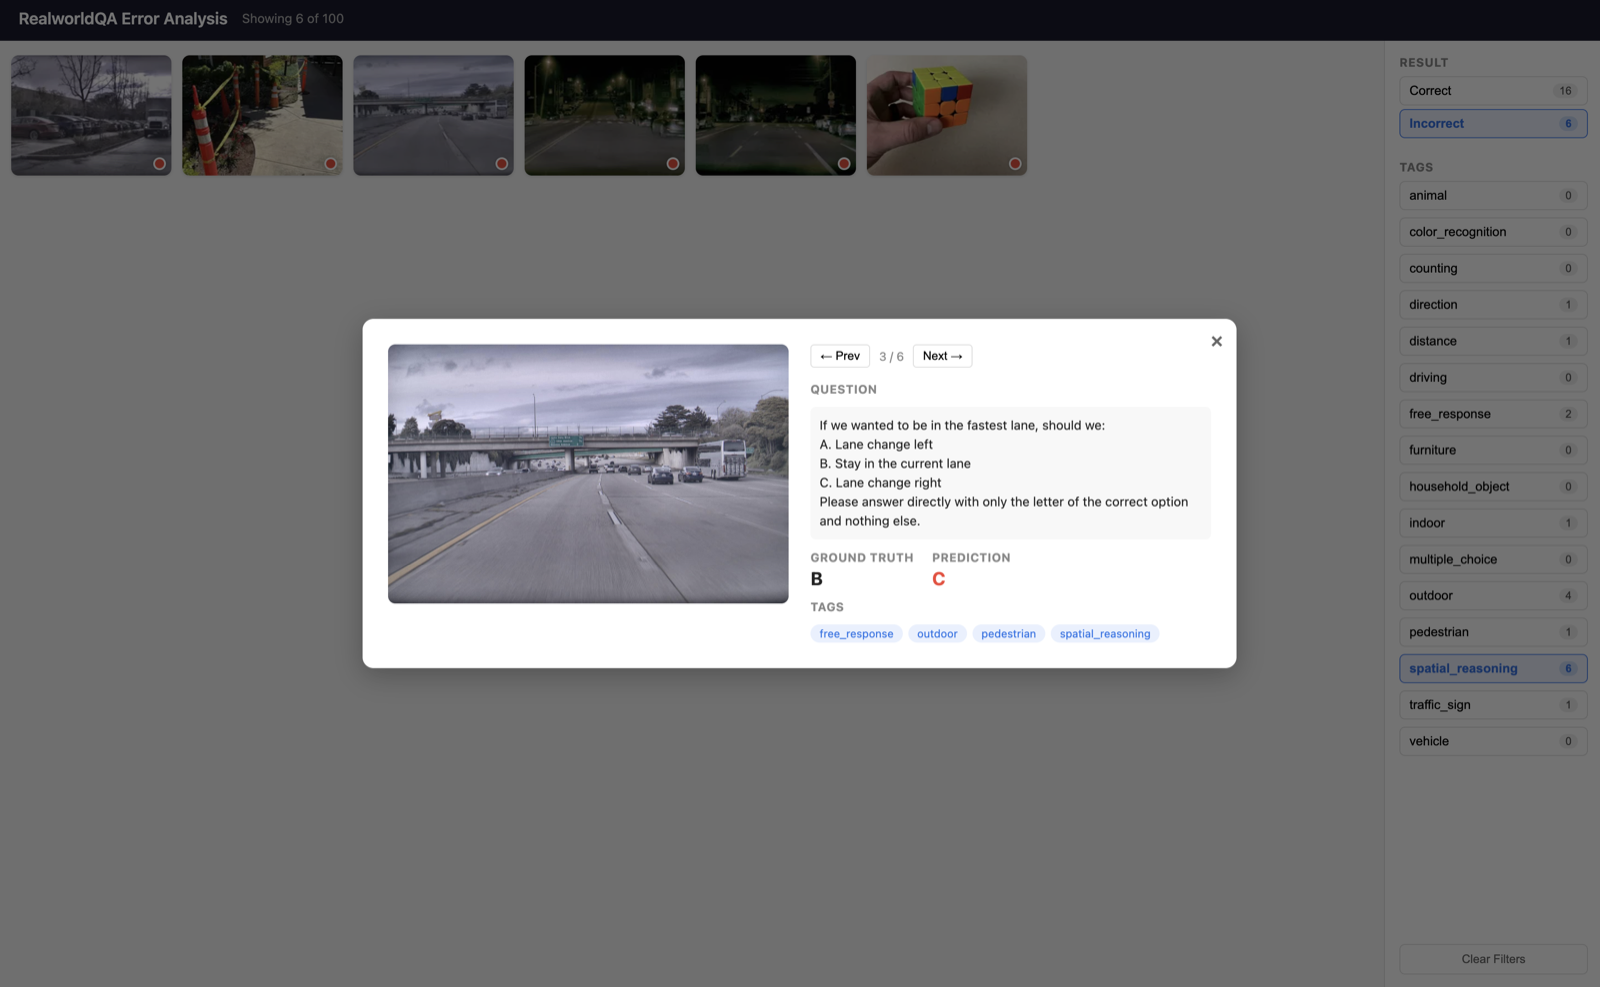
Task: Filter by the furniture tag
Action: tap(1493, 451)
